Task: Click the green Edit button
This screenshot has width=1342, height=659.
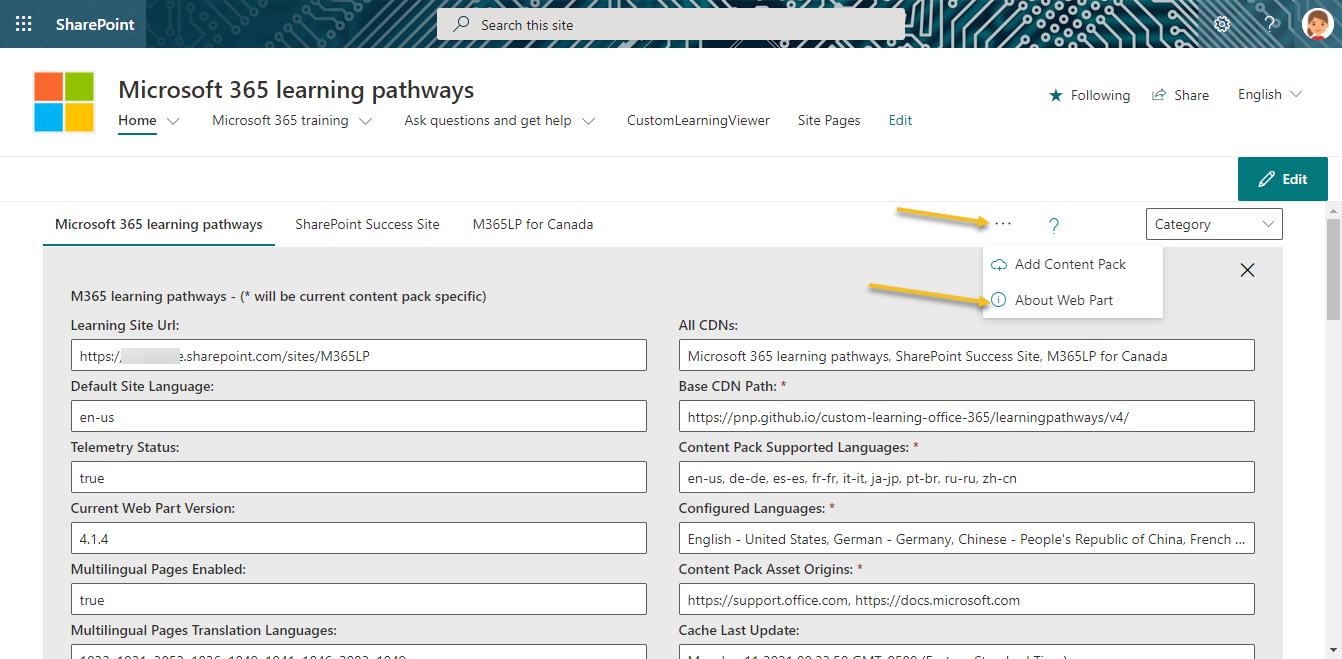Action: click(1283, 178)
